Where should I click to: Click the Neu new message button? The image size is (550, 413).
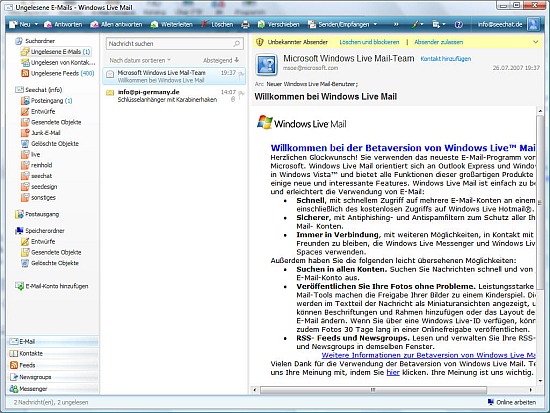pos(20,25)
